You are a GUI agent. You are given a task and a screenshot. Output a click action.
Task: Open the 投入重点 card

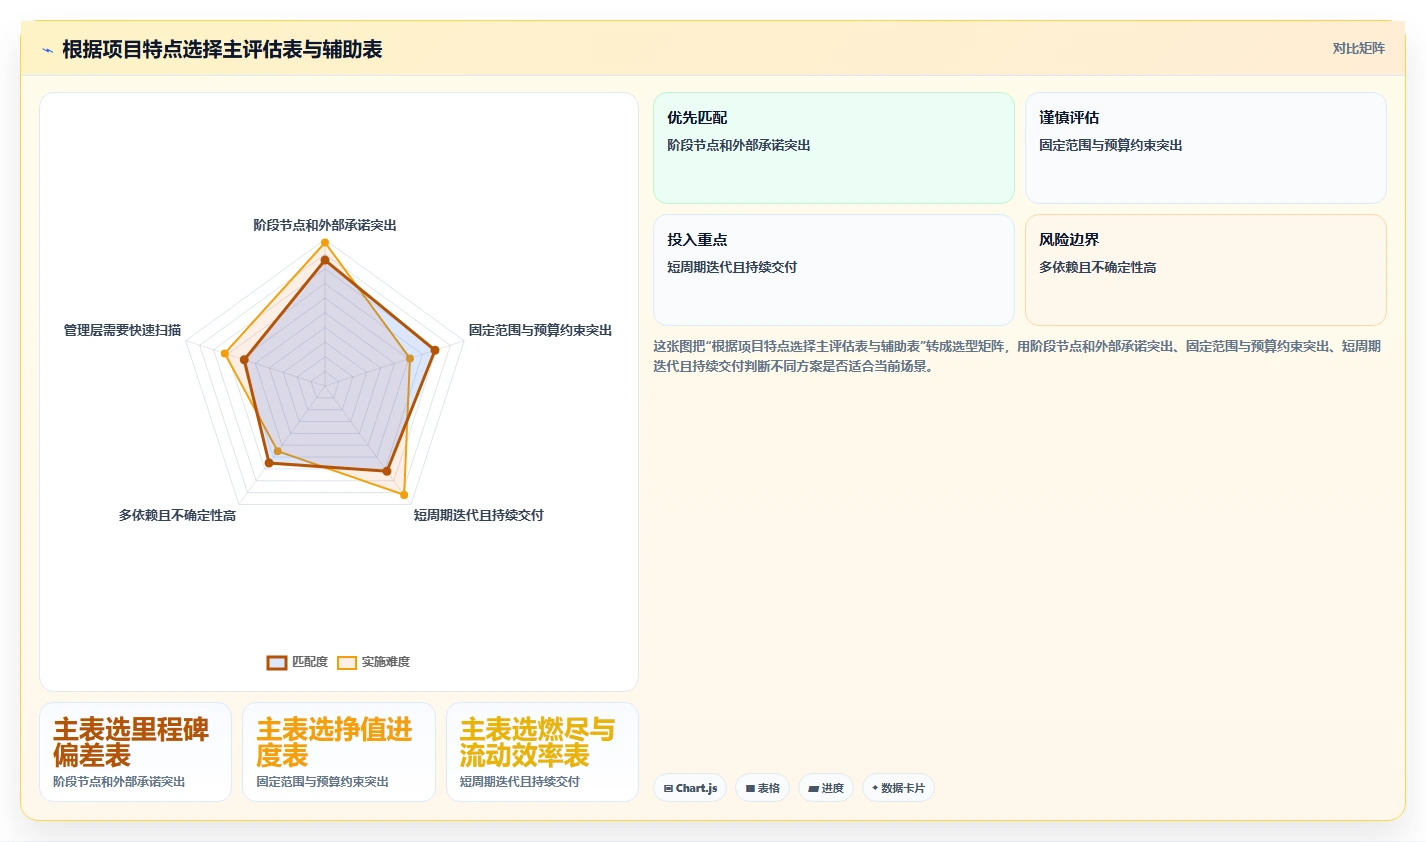pyautogui.click(x=834, y=270)
